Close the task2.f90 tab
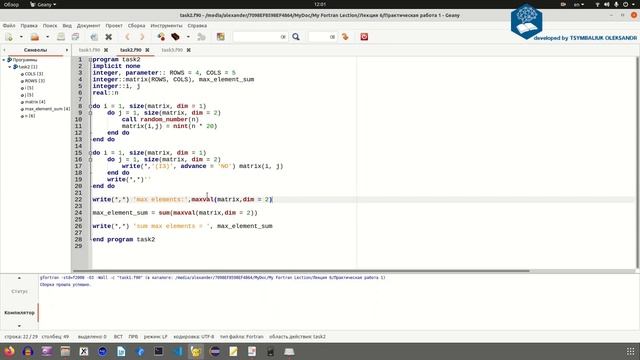Image resolution: width=640 pixels, height=360 pixels. pyautogui.click(x=147, y=50)
